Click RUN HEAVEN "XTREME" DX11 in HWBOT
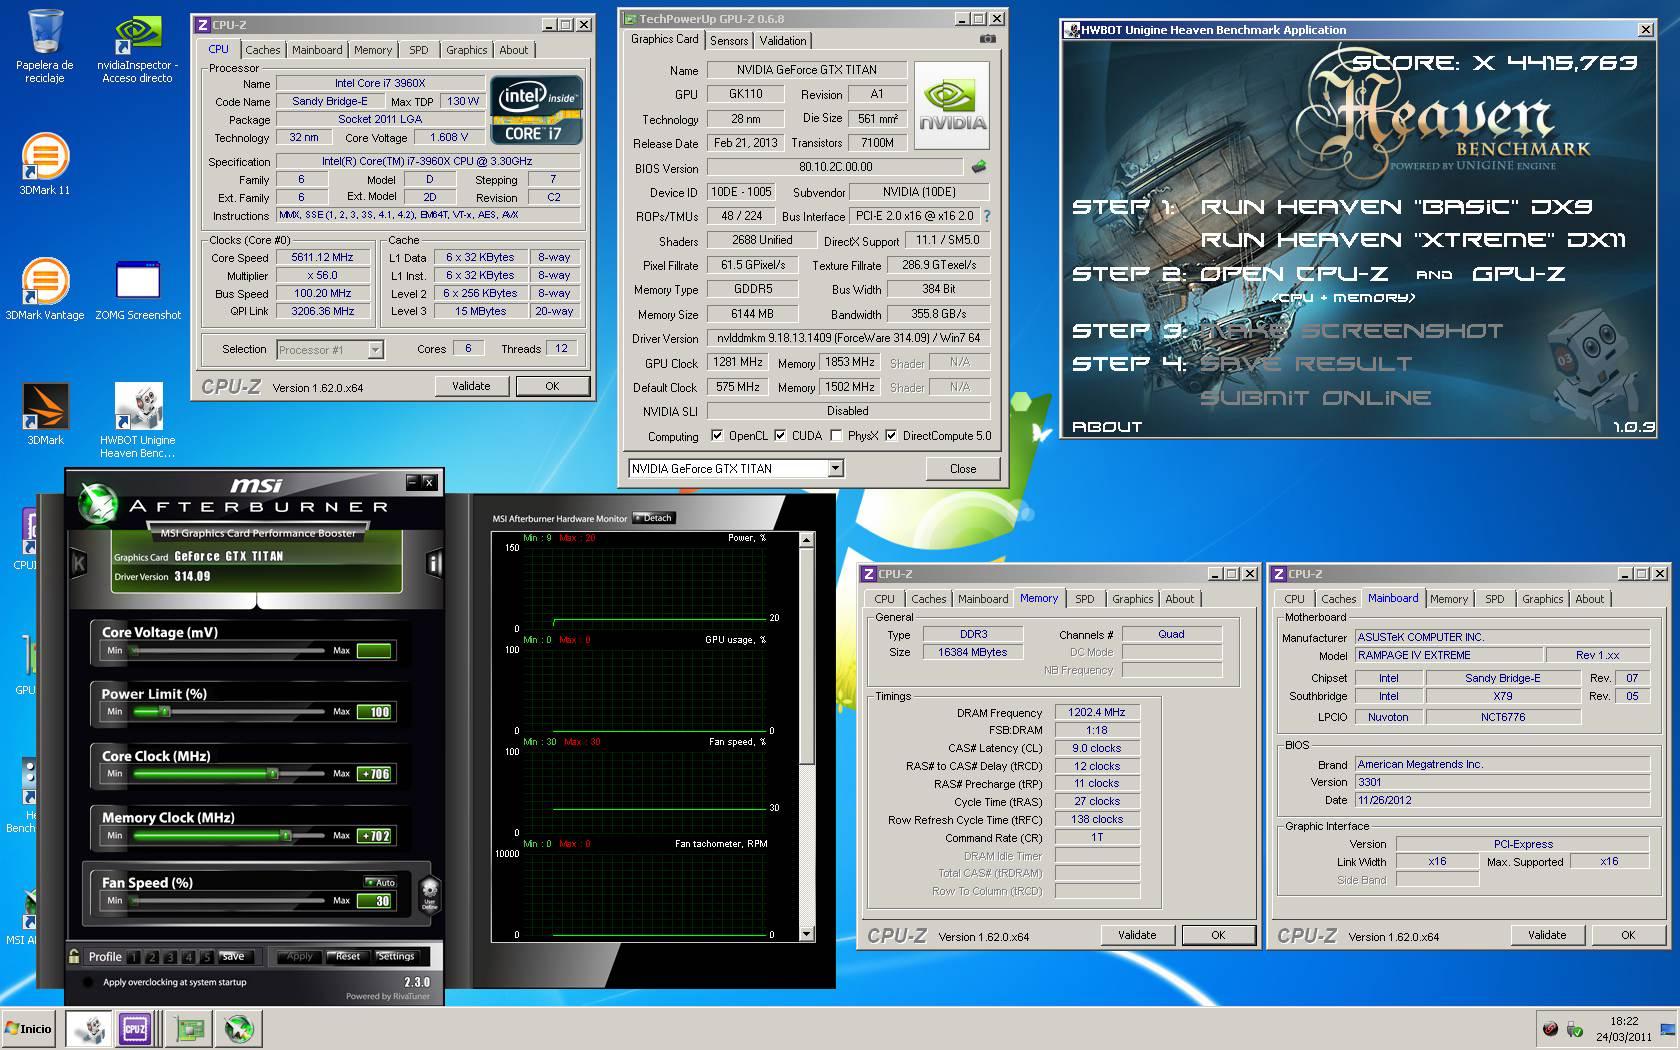Image resolution: width=1680 pixels, height=1050 pixels. click(x=1412, y=240)
